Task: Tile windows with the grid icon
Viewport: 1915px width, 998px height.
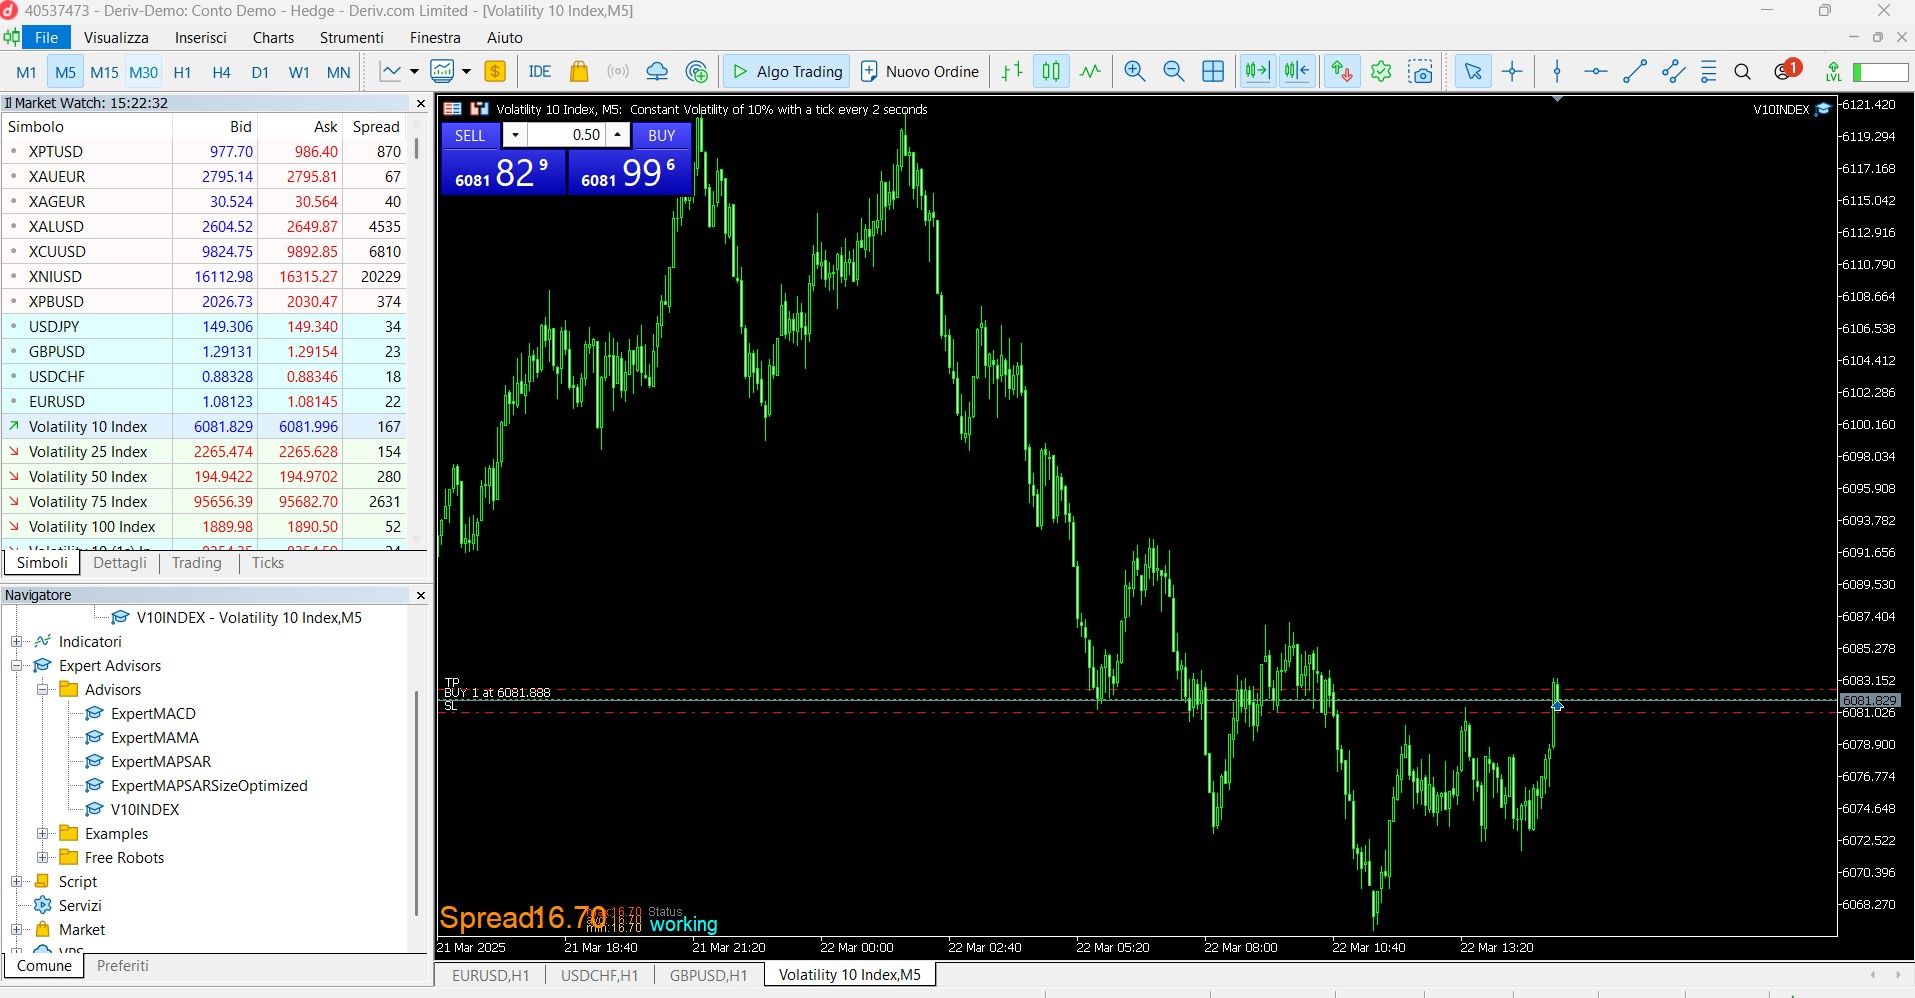Action: pyautogui.click(x=1213, y=72)
